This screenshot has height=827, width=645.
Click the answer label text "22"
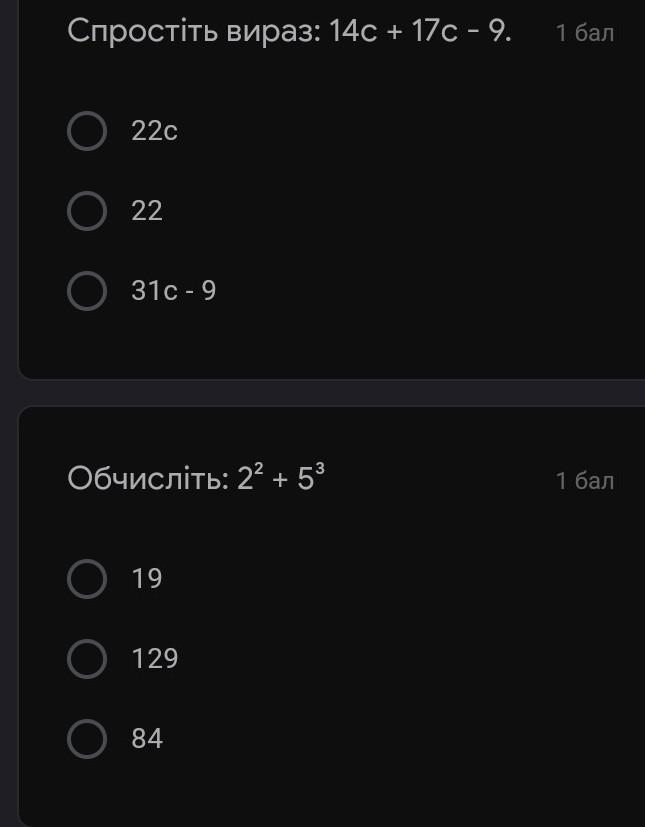pyautogui.click(x=147, y=211)
